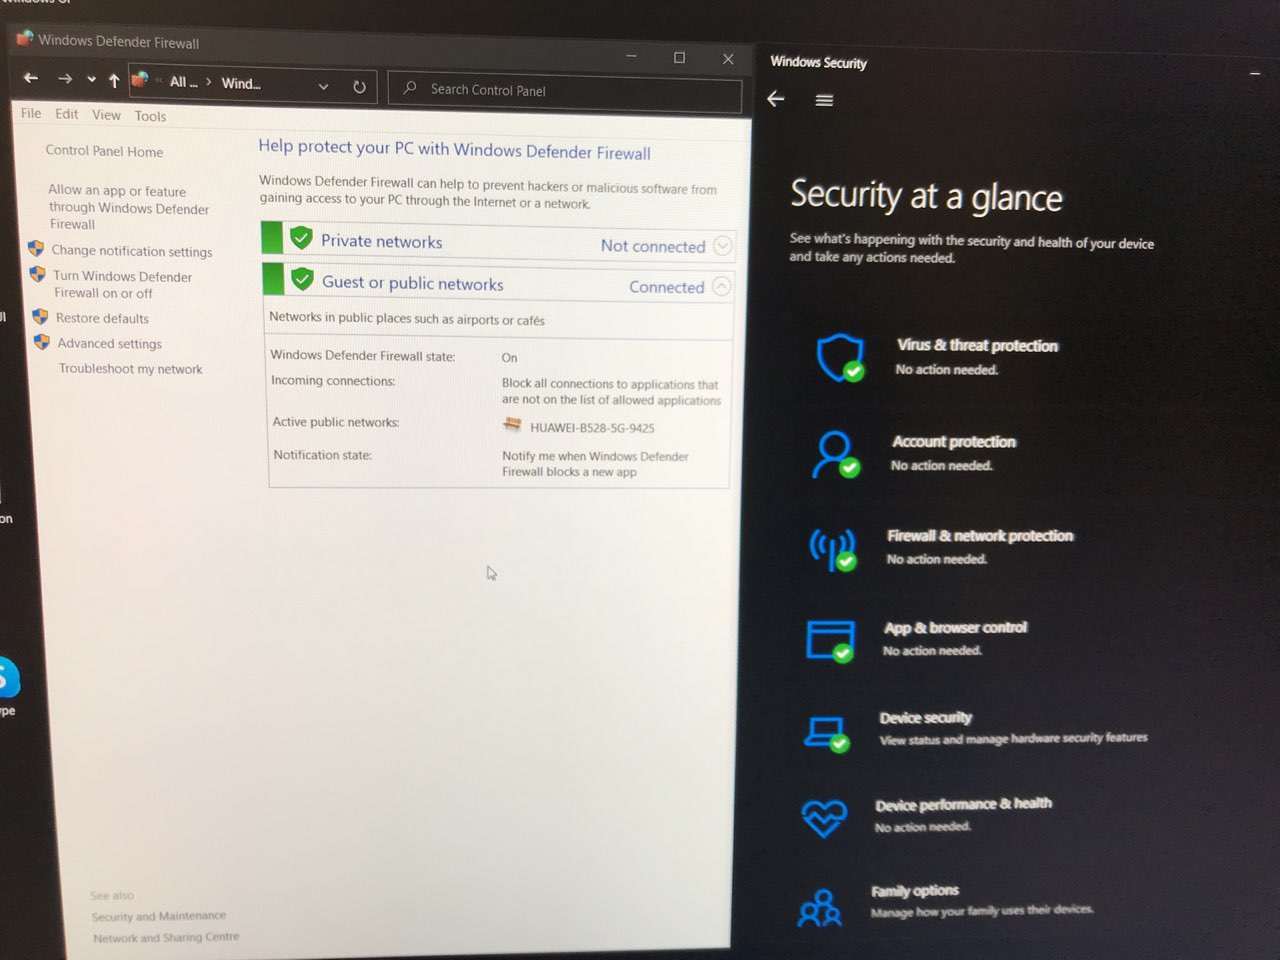1280x960 pixels.
Task: Click 'HUAWEI-B528-5G-9425' network name
Action: click(x=592, y=428)
